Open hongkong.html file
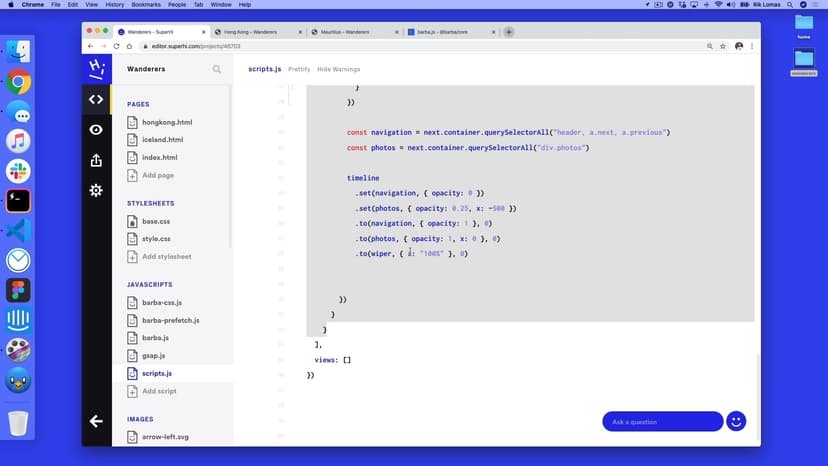 pyautogui.click(x=166, y=122)
